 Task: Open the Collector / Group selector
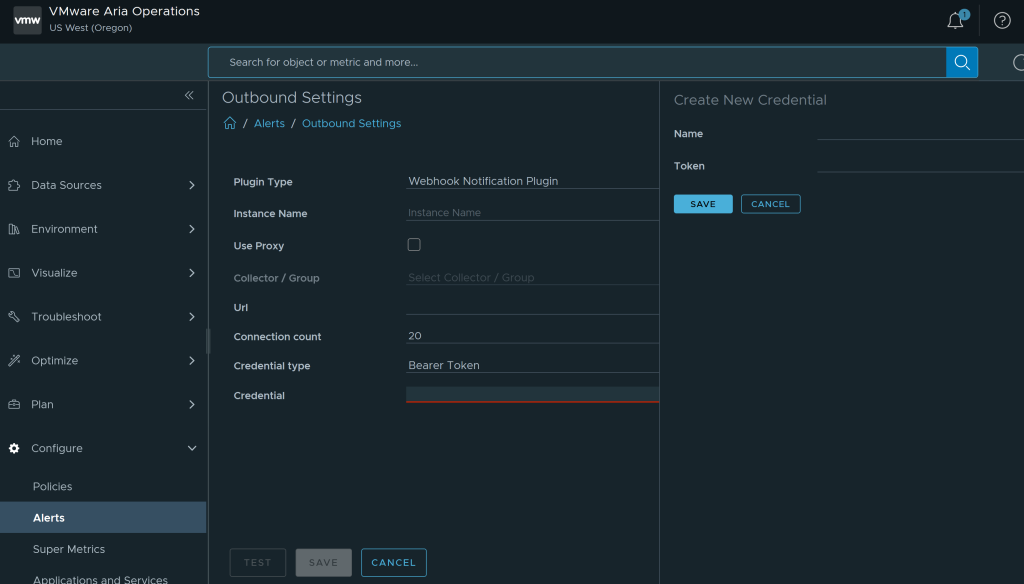532,277
